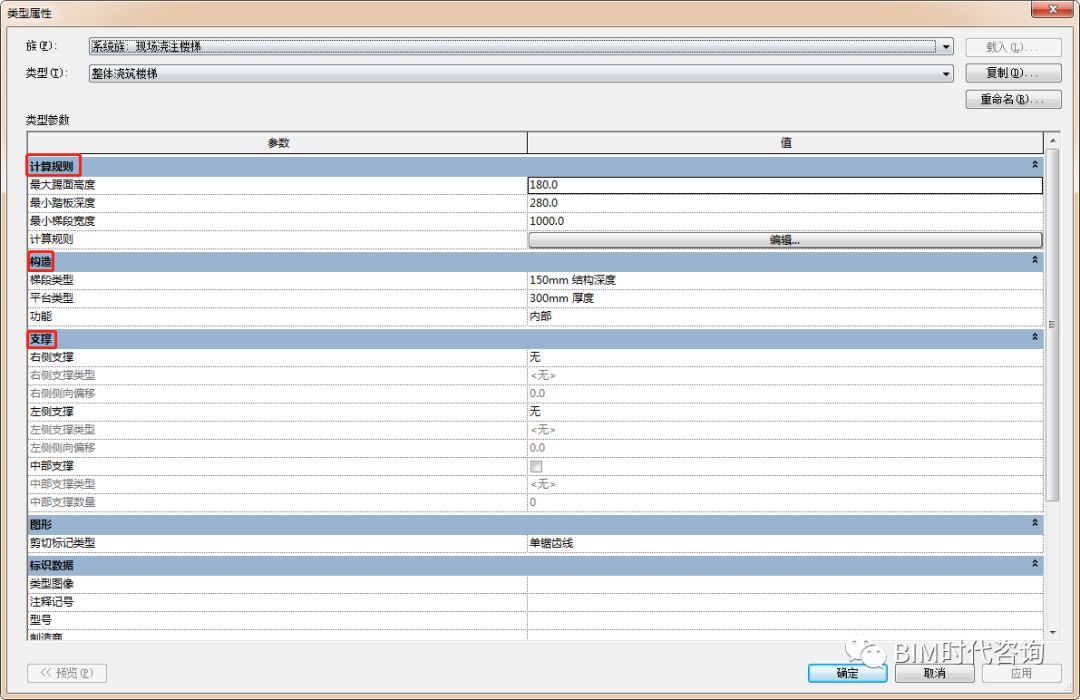Select the 最大踢面高度 parameter row label
The height and width of the screenshot is (700, 1080).
(63, 185)
